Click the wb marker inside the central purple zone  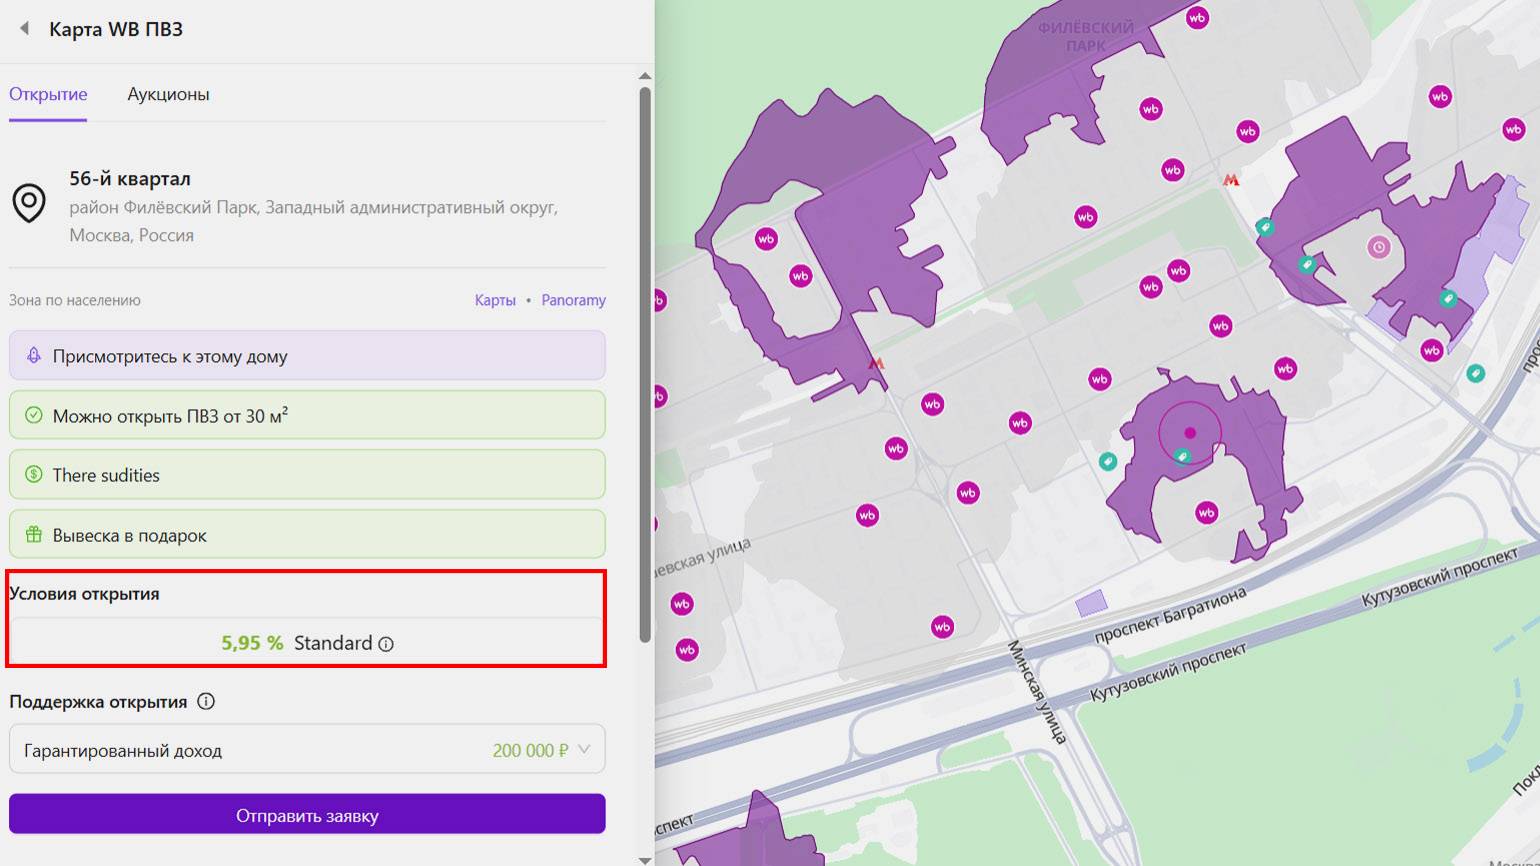[x=1207, y=513]
